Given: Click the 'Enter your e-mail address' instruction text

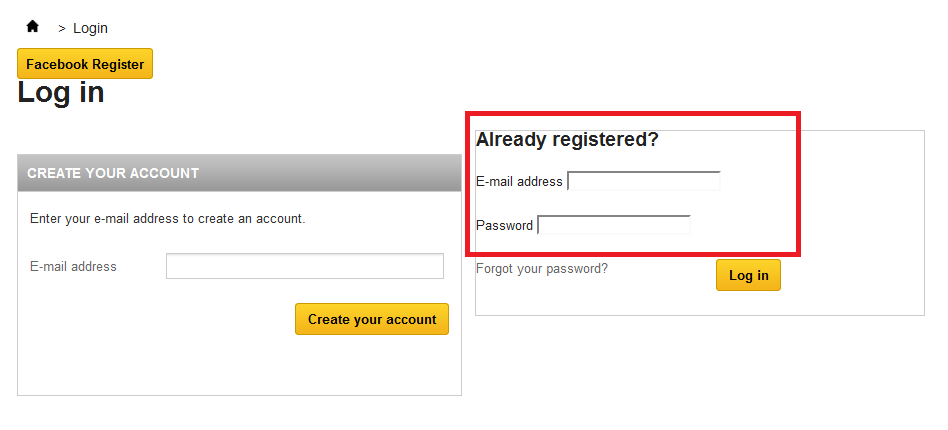Looking at the screenshot, I should click(167, 218).
